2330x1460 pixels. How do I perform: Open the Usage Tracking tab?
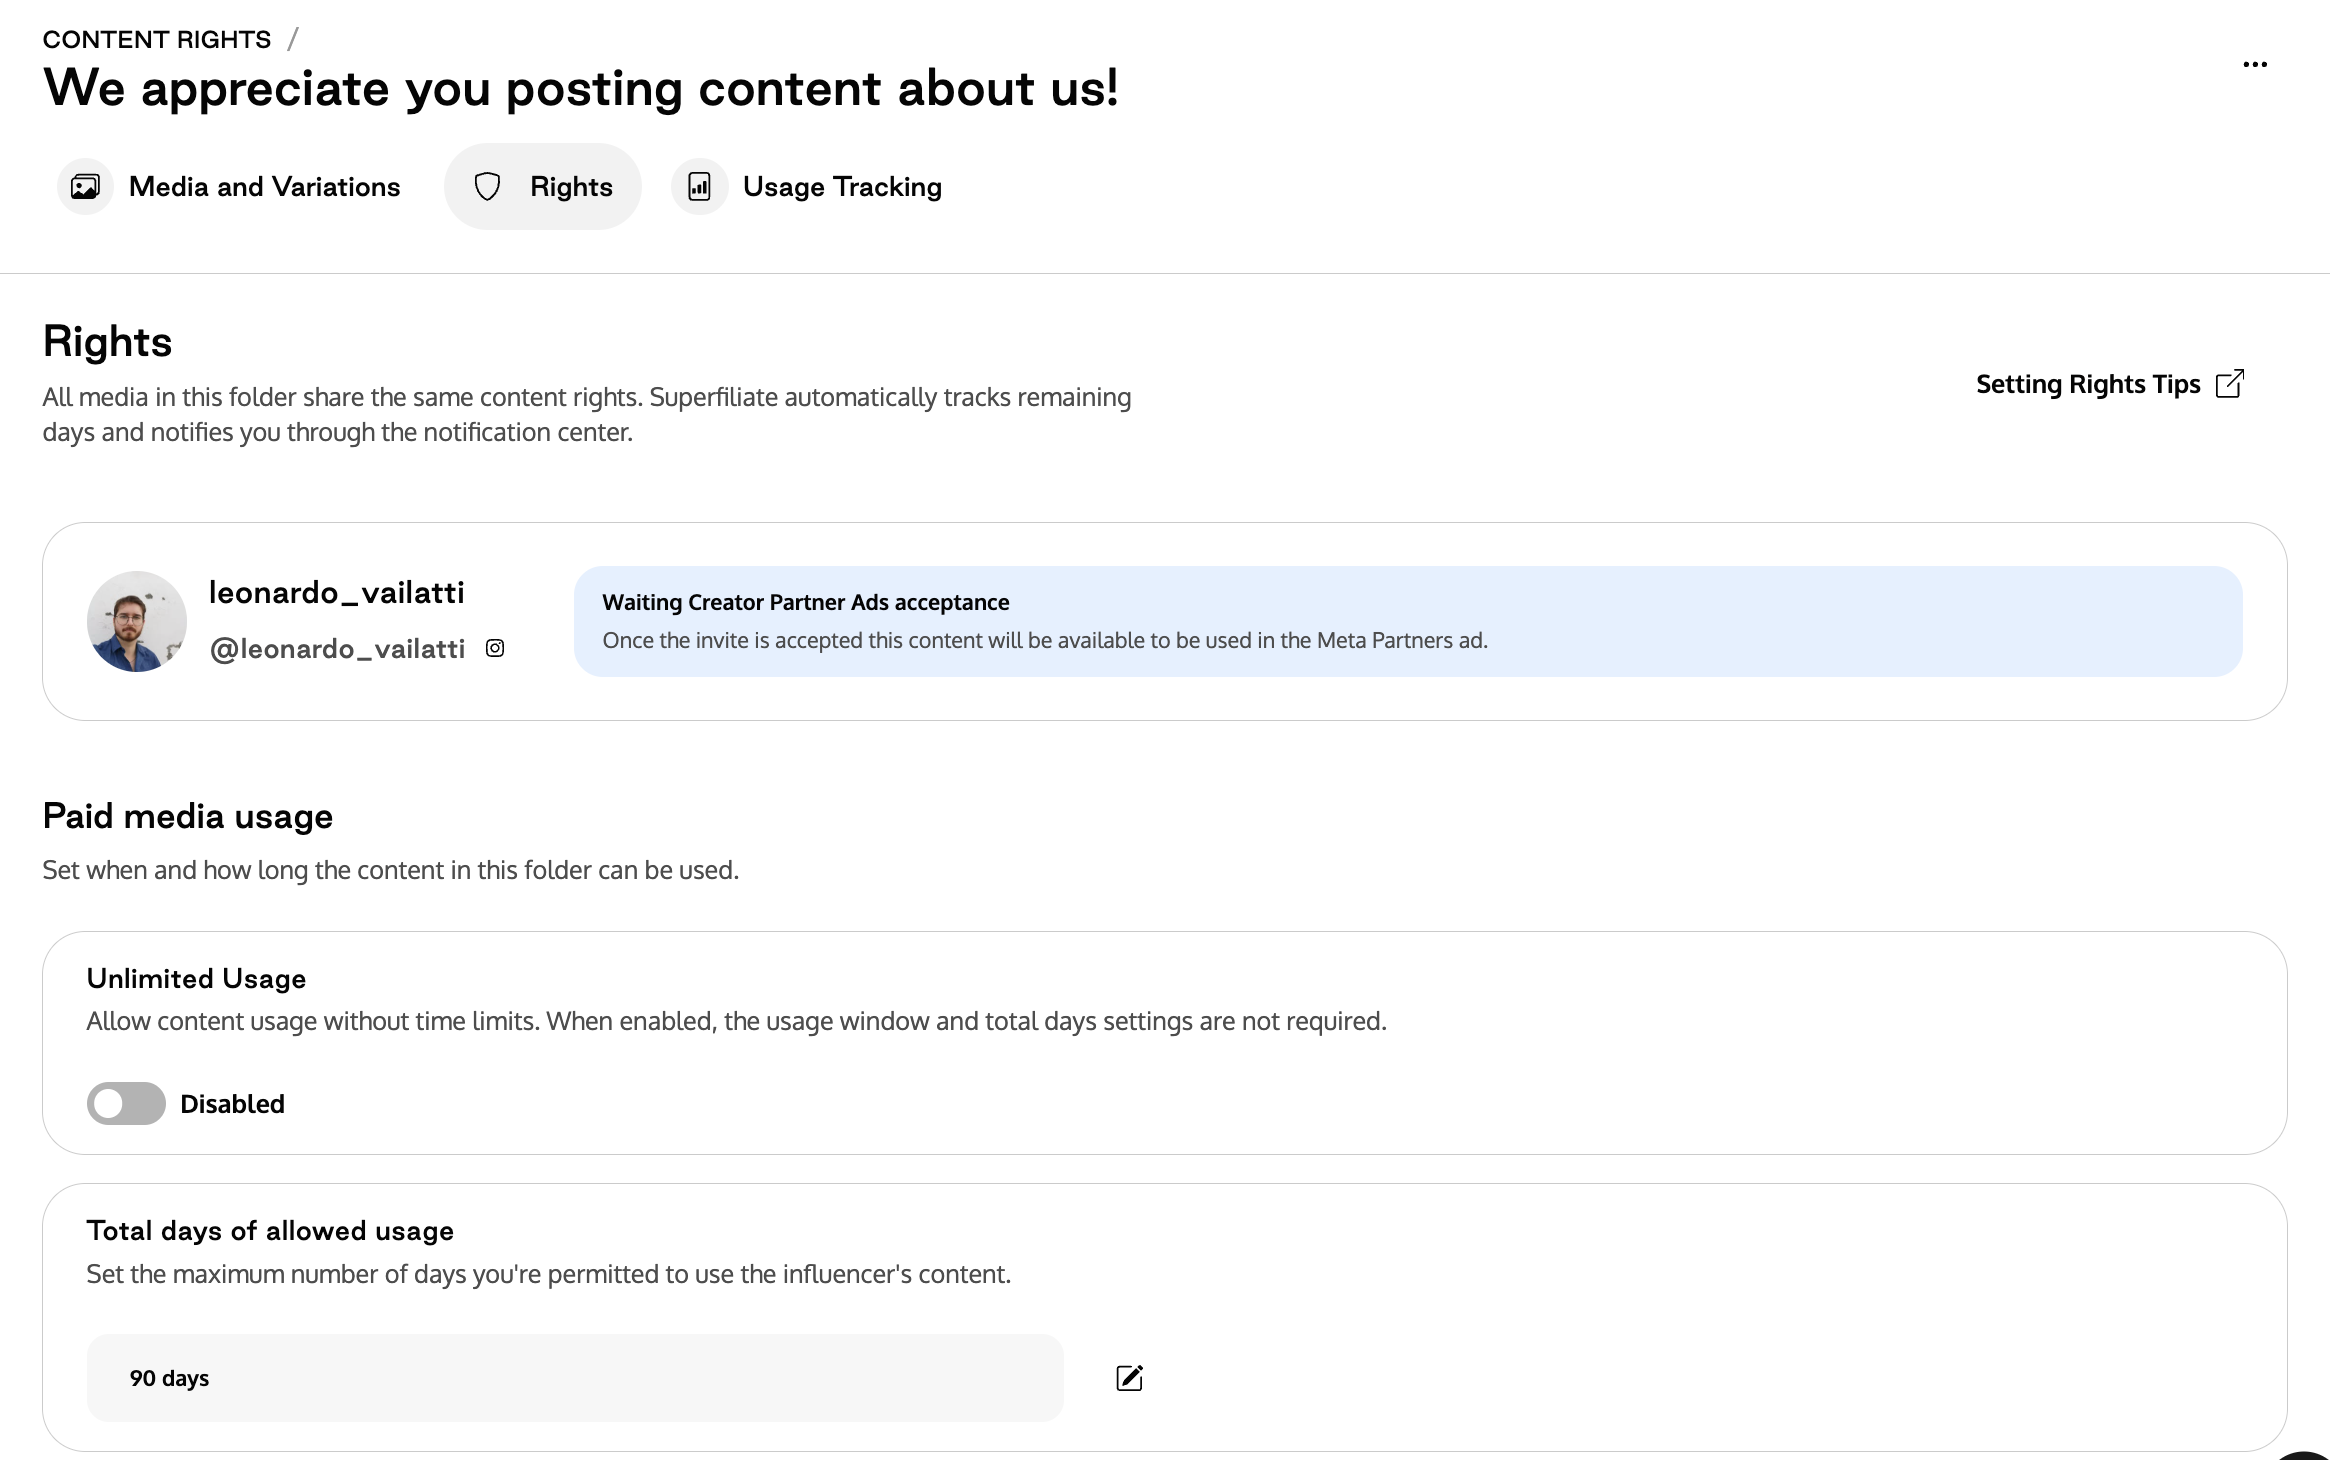pos(807,187)
